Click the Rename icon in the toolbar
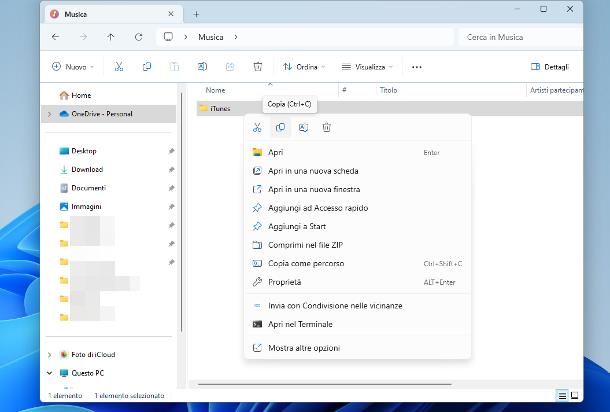This screenshot has height=412, width=610. [x=202, y=67]
